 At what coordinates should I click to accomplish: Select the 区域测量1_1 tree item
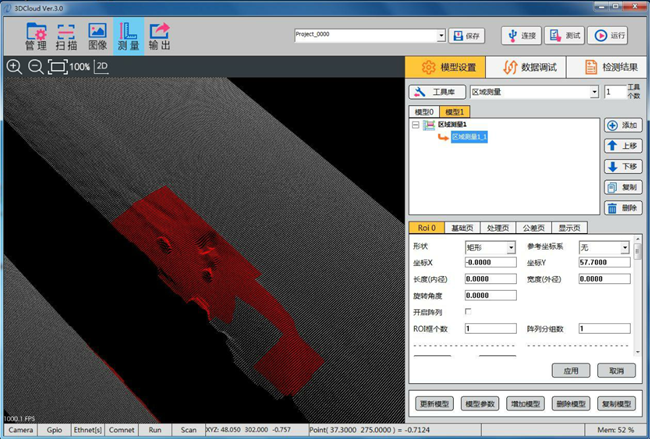pos(469,137)
